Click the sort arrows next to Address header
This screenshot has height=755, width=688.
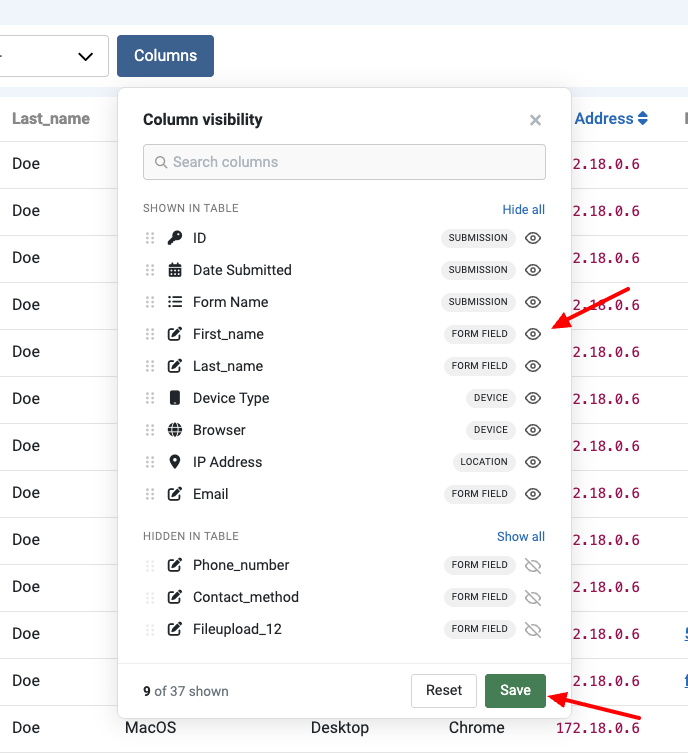pyautogui.click(x=643, y=118)
